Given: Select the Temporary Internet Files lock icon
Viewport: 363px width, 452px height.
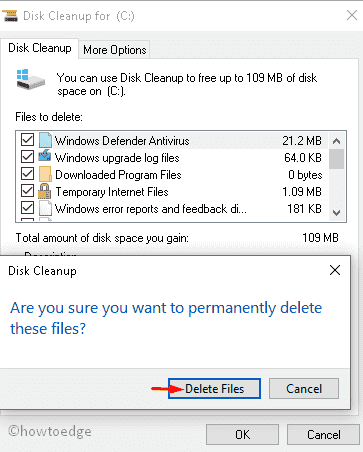Looking at the screenshot, I should (x=44, y=191).
